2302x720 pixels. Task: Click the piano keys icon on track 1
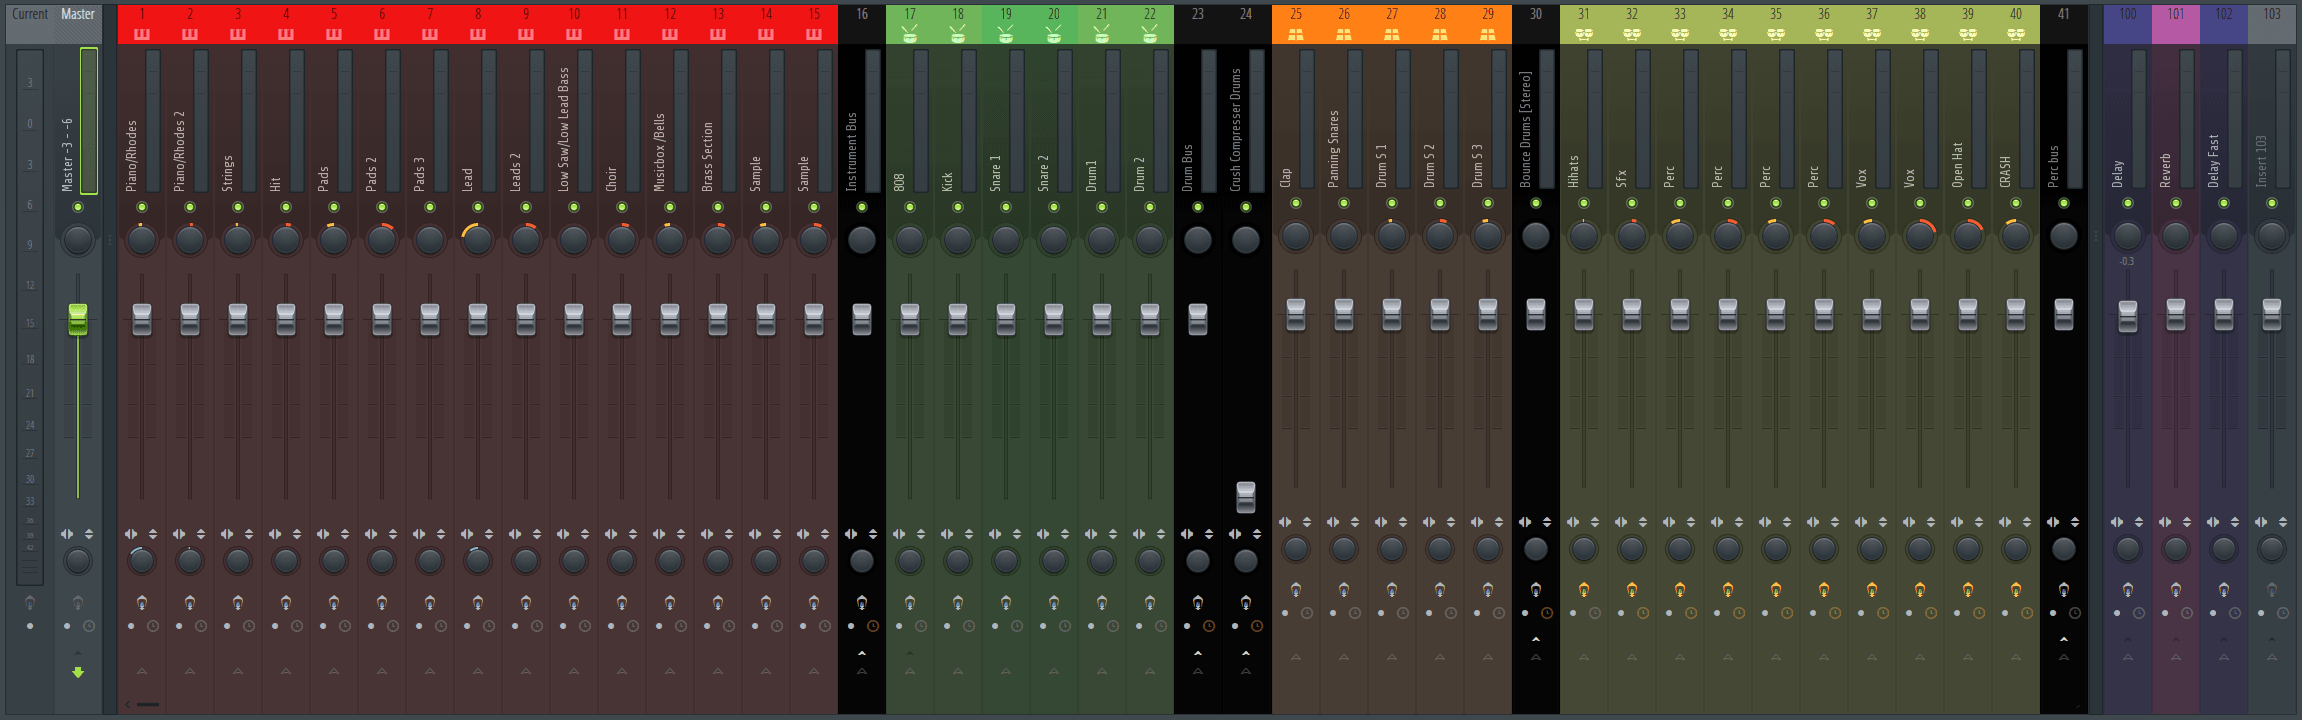coord(141,34)
